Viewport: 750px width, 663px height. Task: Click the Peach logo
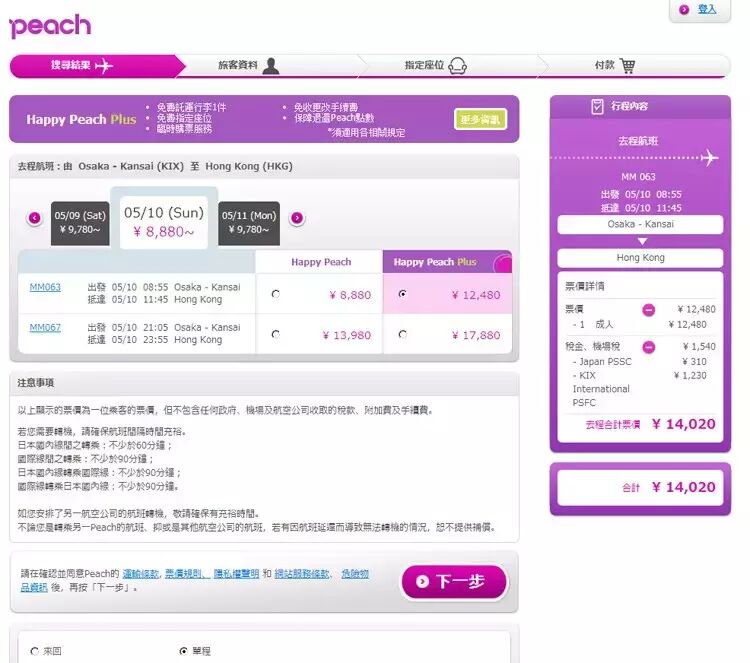pyautogui.click(x=50, y=26)
